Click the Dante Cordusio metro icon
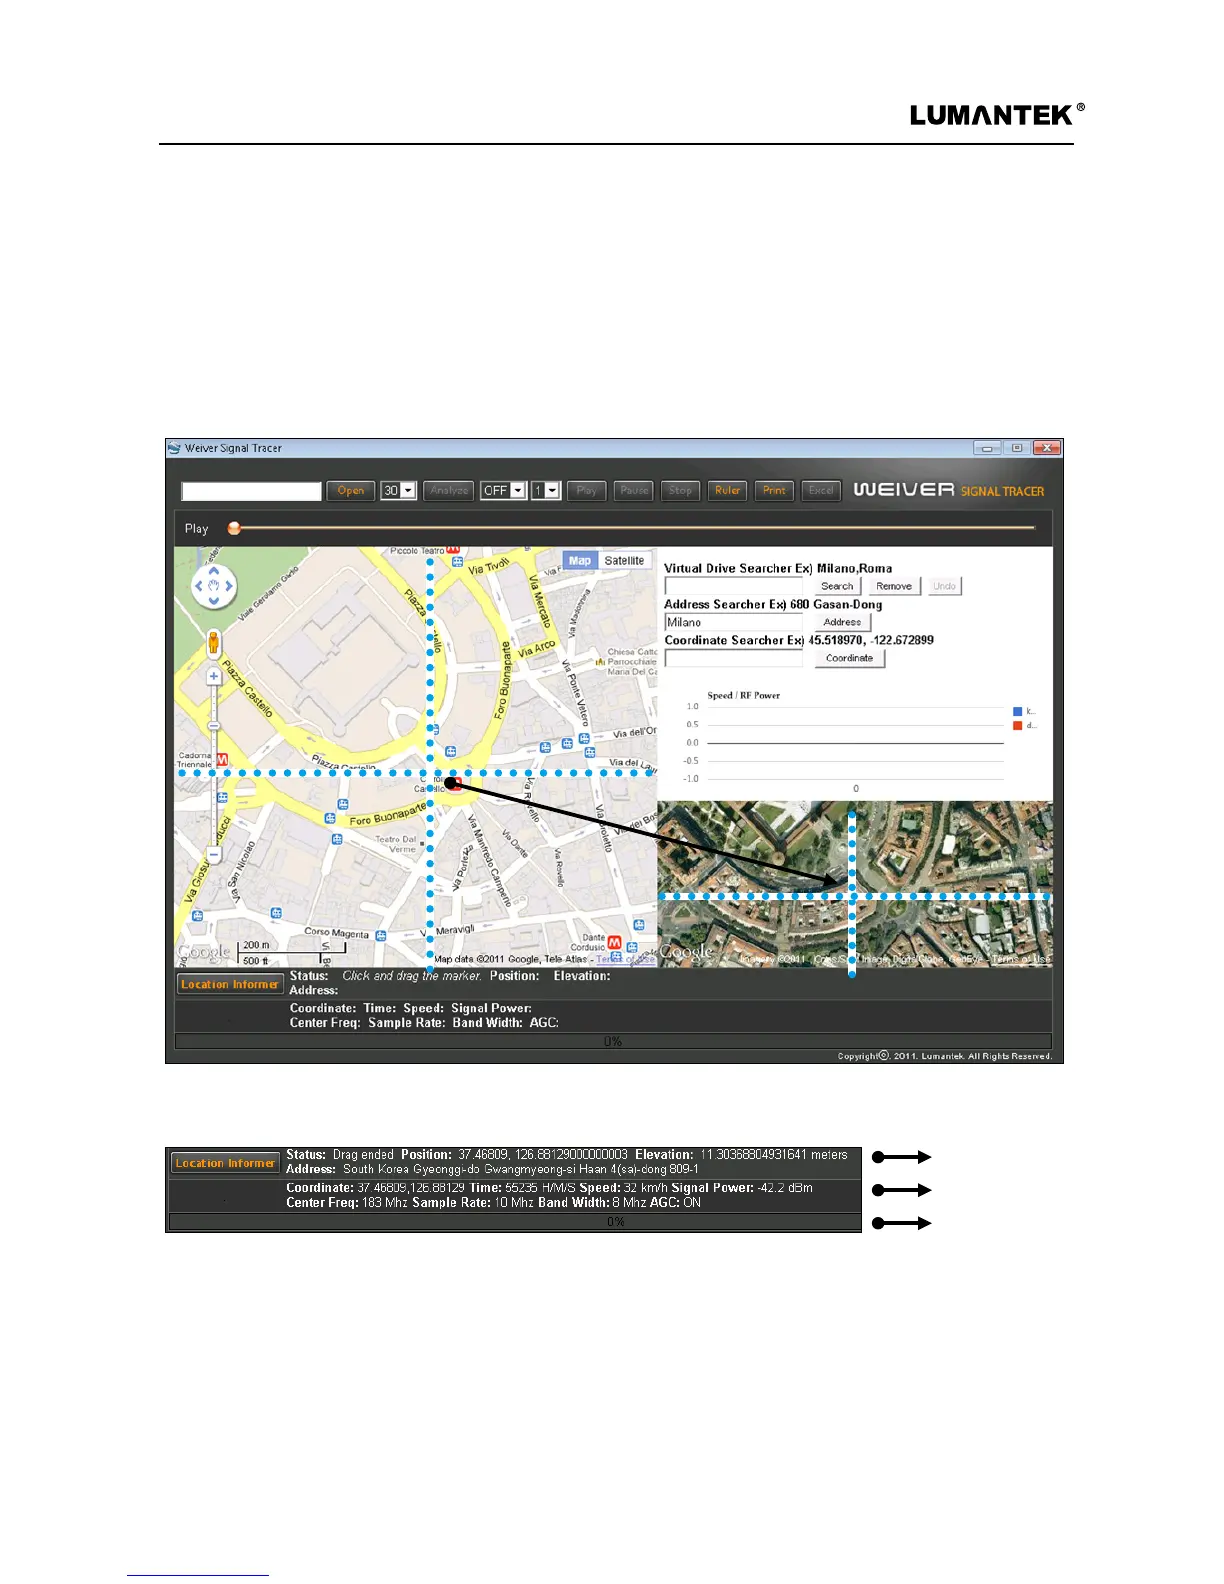This screenshot has height=1584, width=1224. pyautogui.click(x=614, y=942)
